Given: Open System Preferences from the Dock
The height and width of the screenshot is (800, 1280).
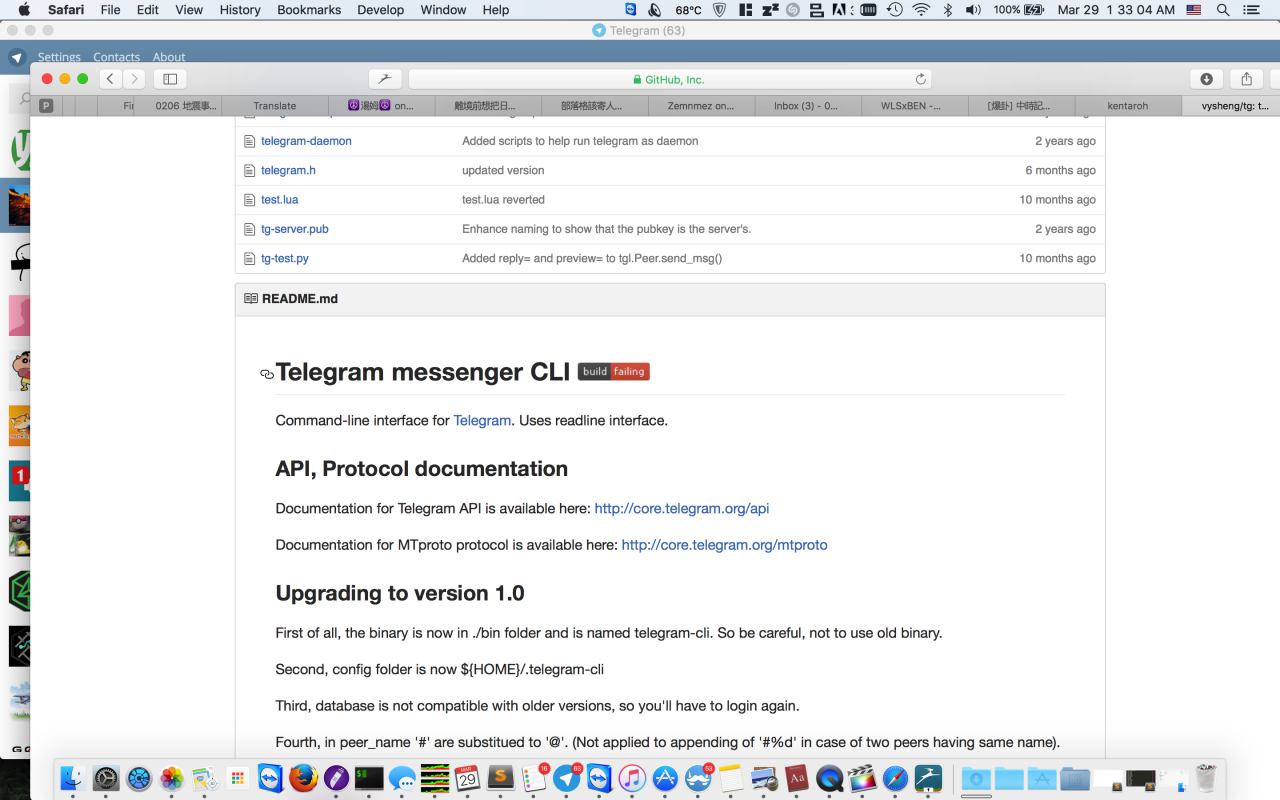Looking at the screenshot, I should 106,778.
